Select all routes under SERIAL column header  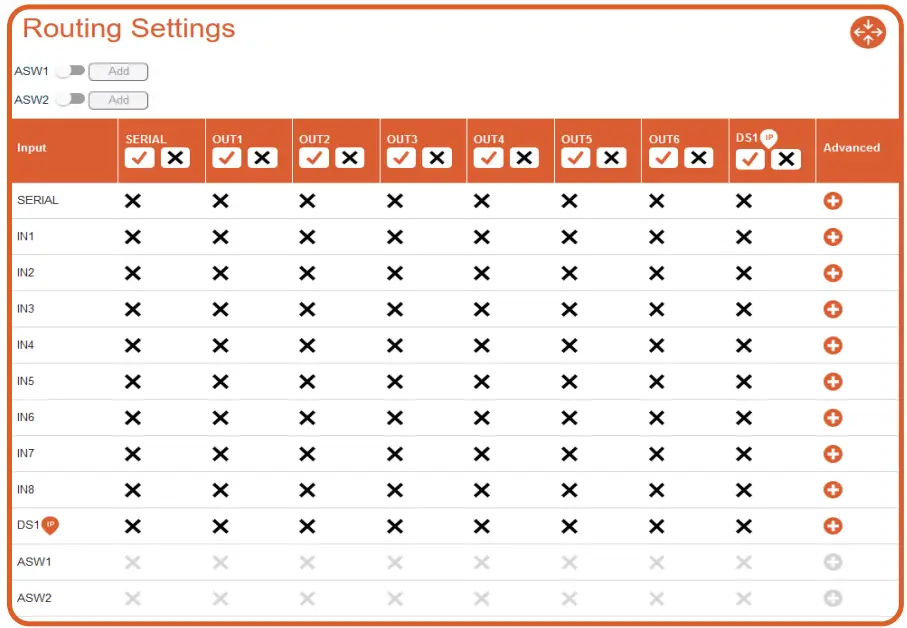click(139, 158)
